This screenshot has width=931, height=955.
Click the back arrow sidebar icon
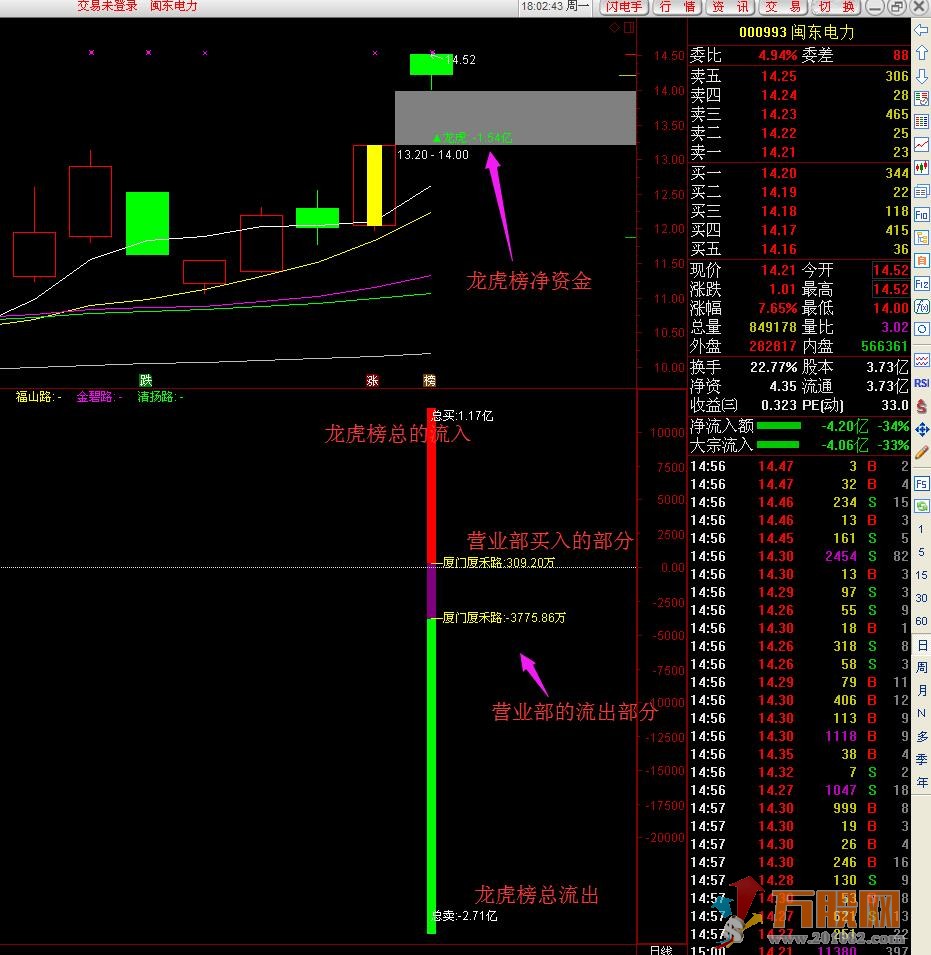(921, 29)
